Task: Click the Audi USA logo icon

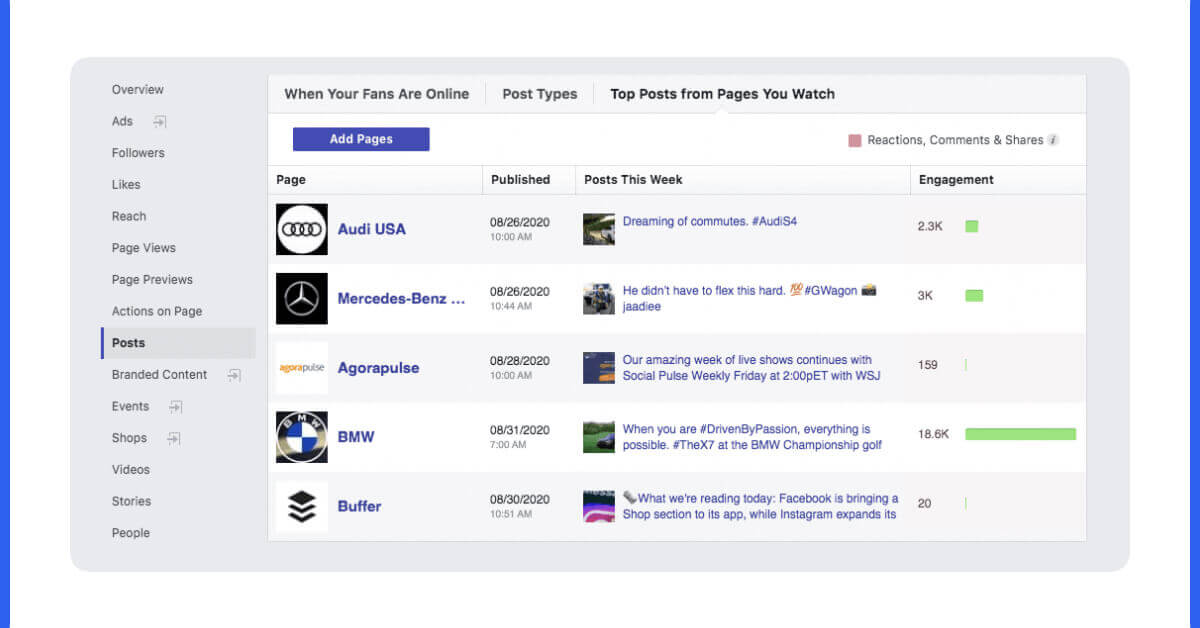Action: tap(302, 229)
